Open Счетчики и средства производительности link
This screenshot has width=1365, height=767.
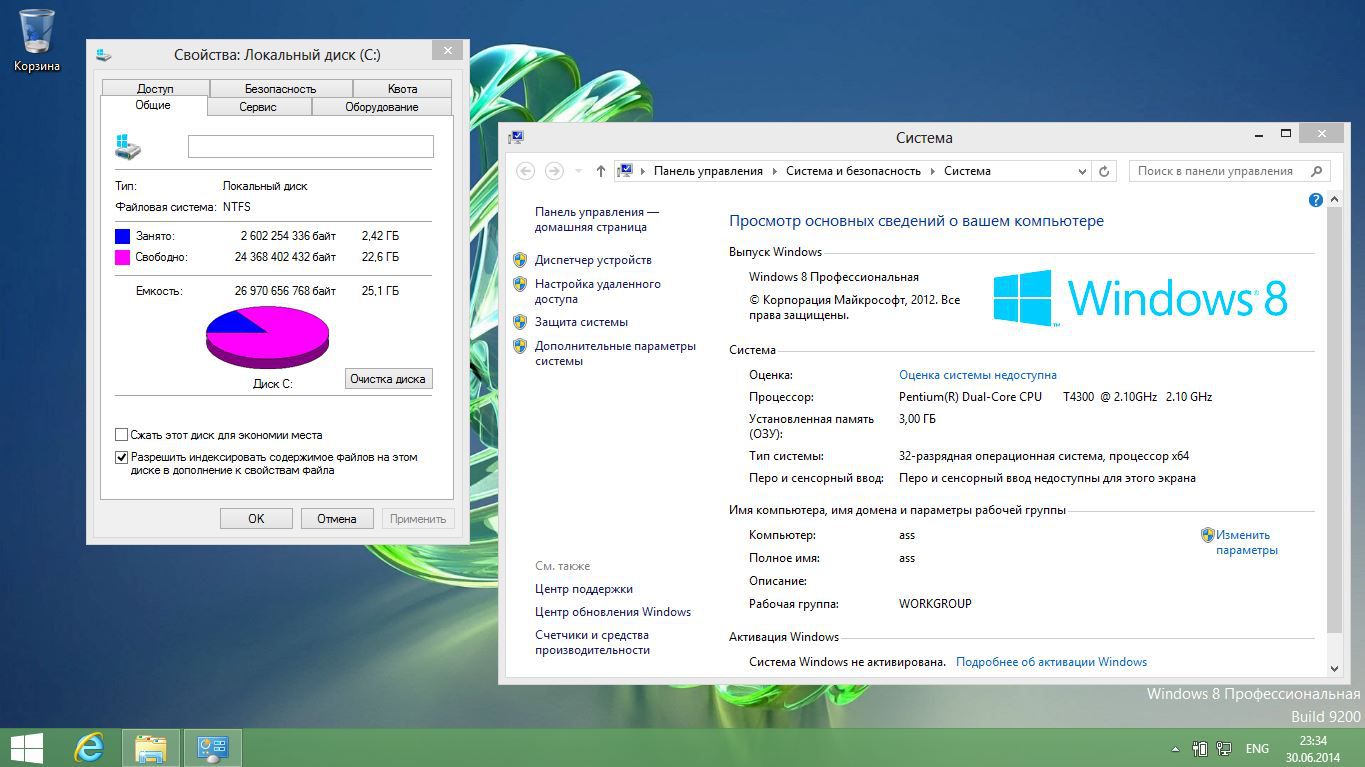click(592, 642)
